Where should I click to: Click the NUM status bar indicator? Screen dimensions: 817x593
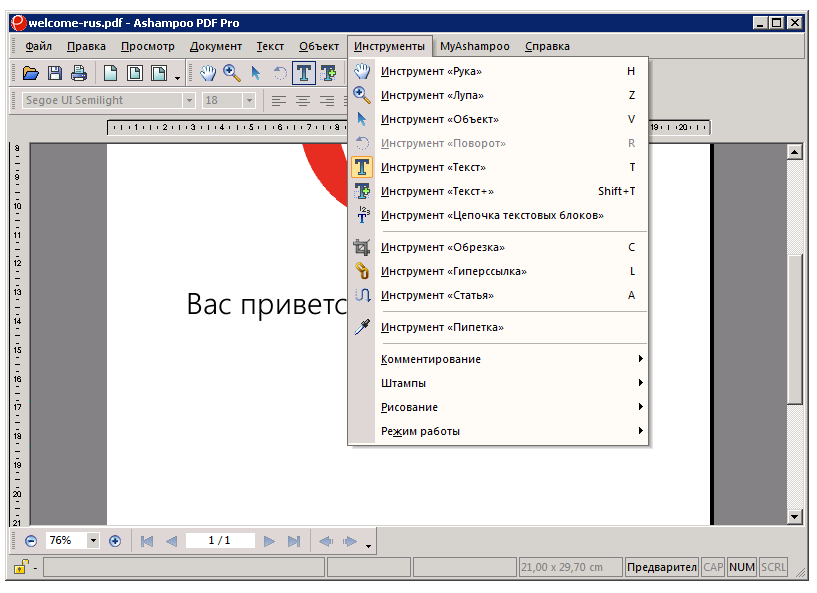point(742,567)
